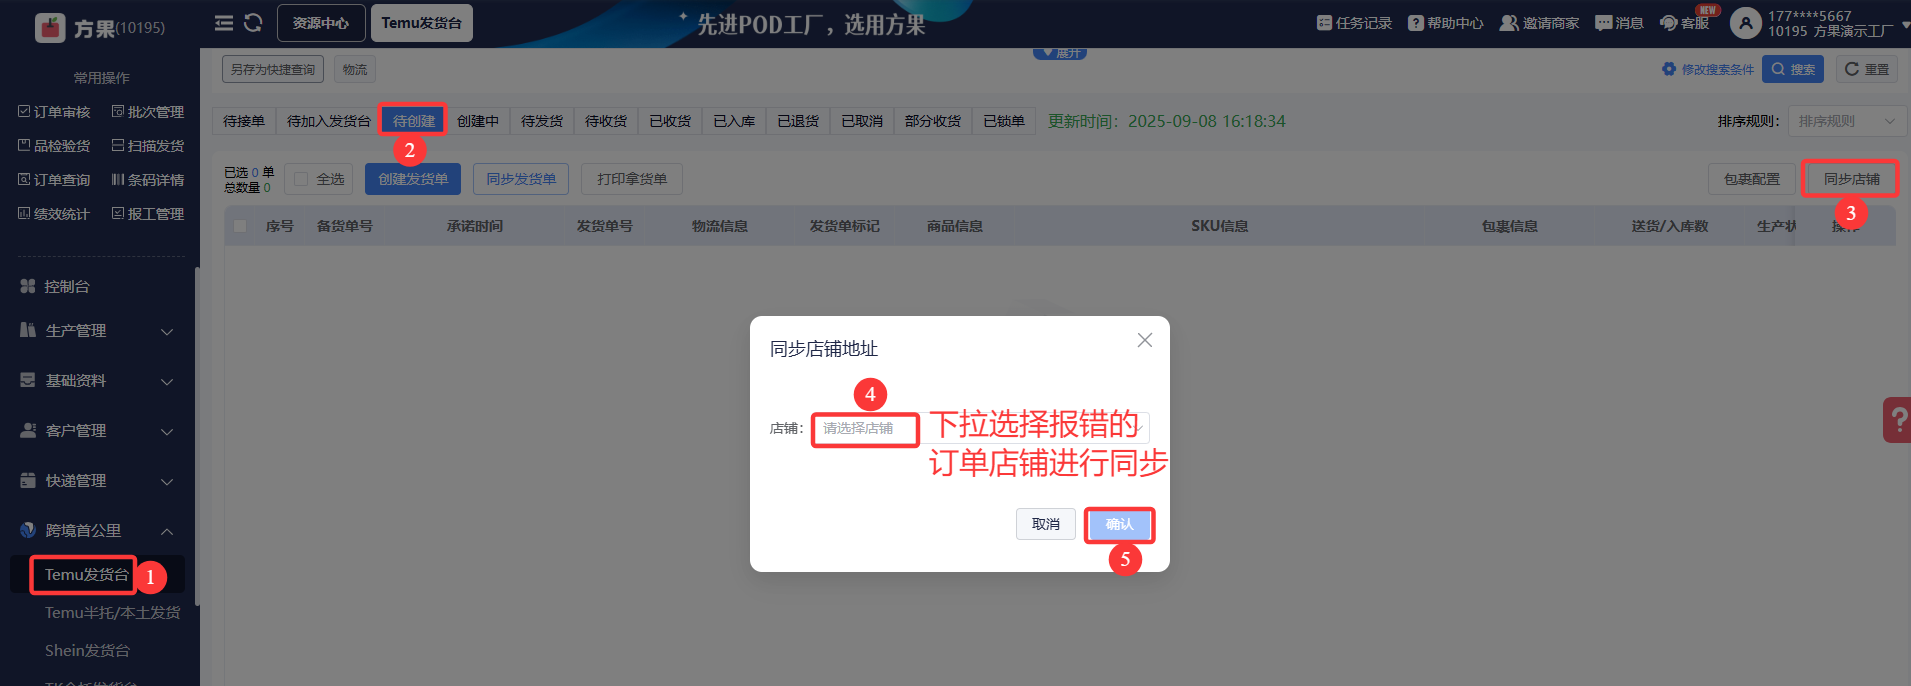Screen dimensions: 1911x686
Task: Click the gear icon for modify search conditions
Action: pyautogui.click(x=1669, y=69)
